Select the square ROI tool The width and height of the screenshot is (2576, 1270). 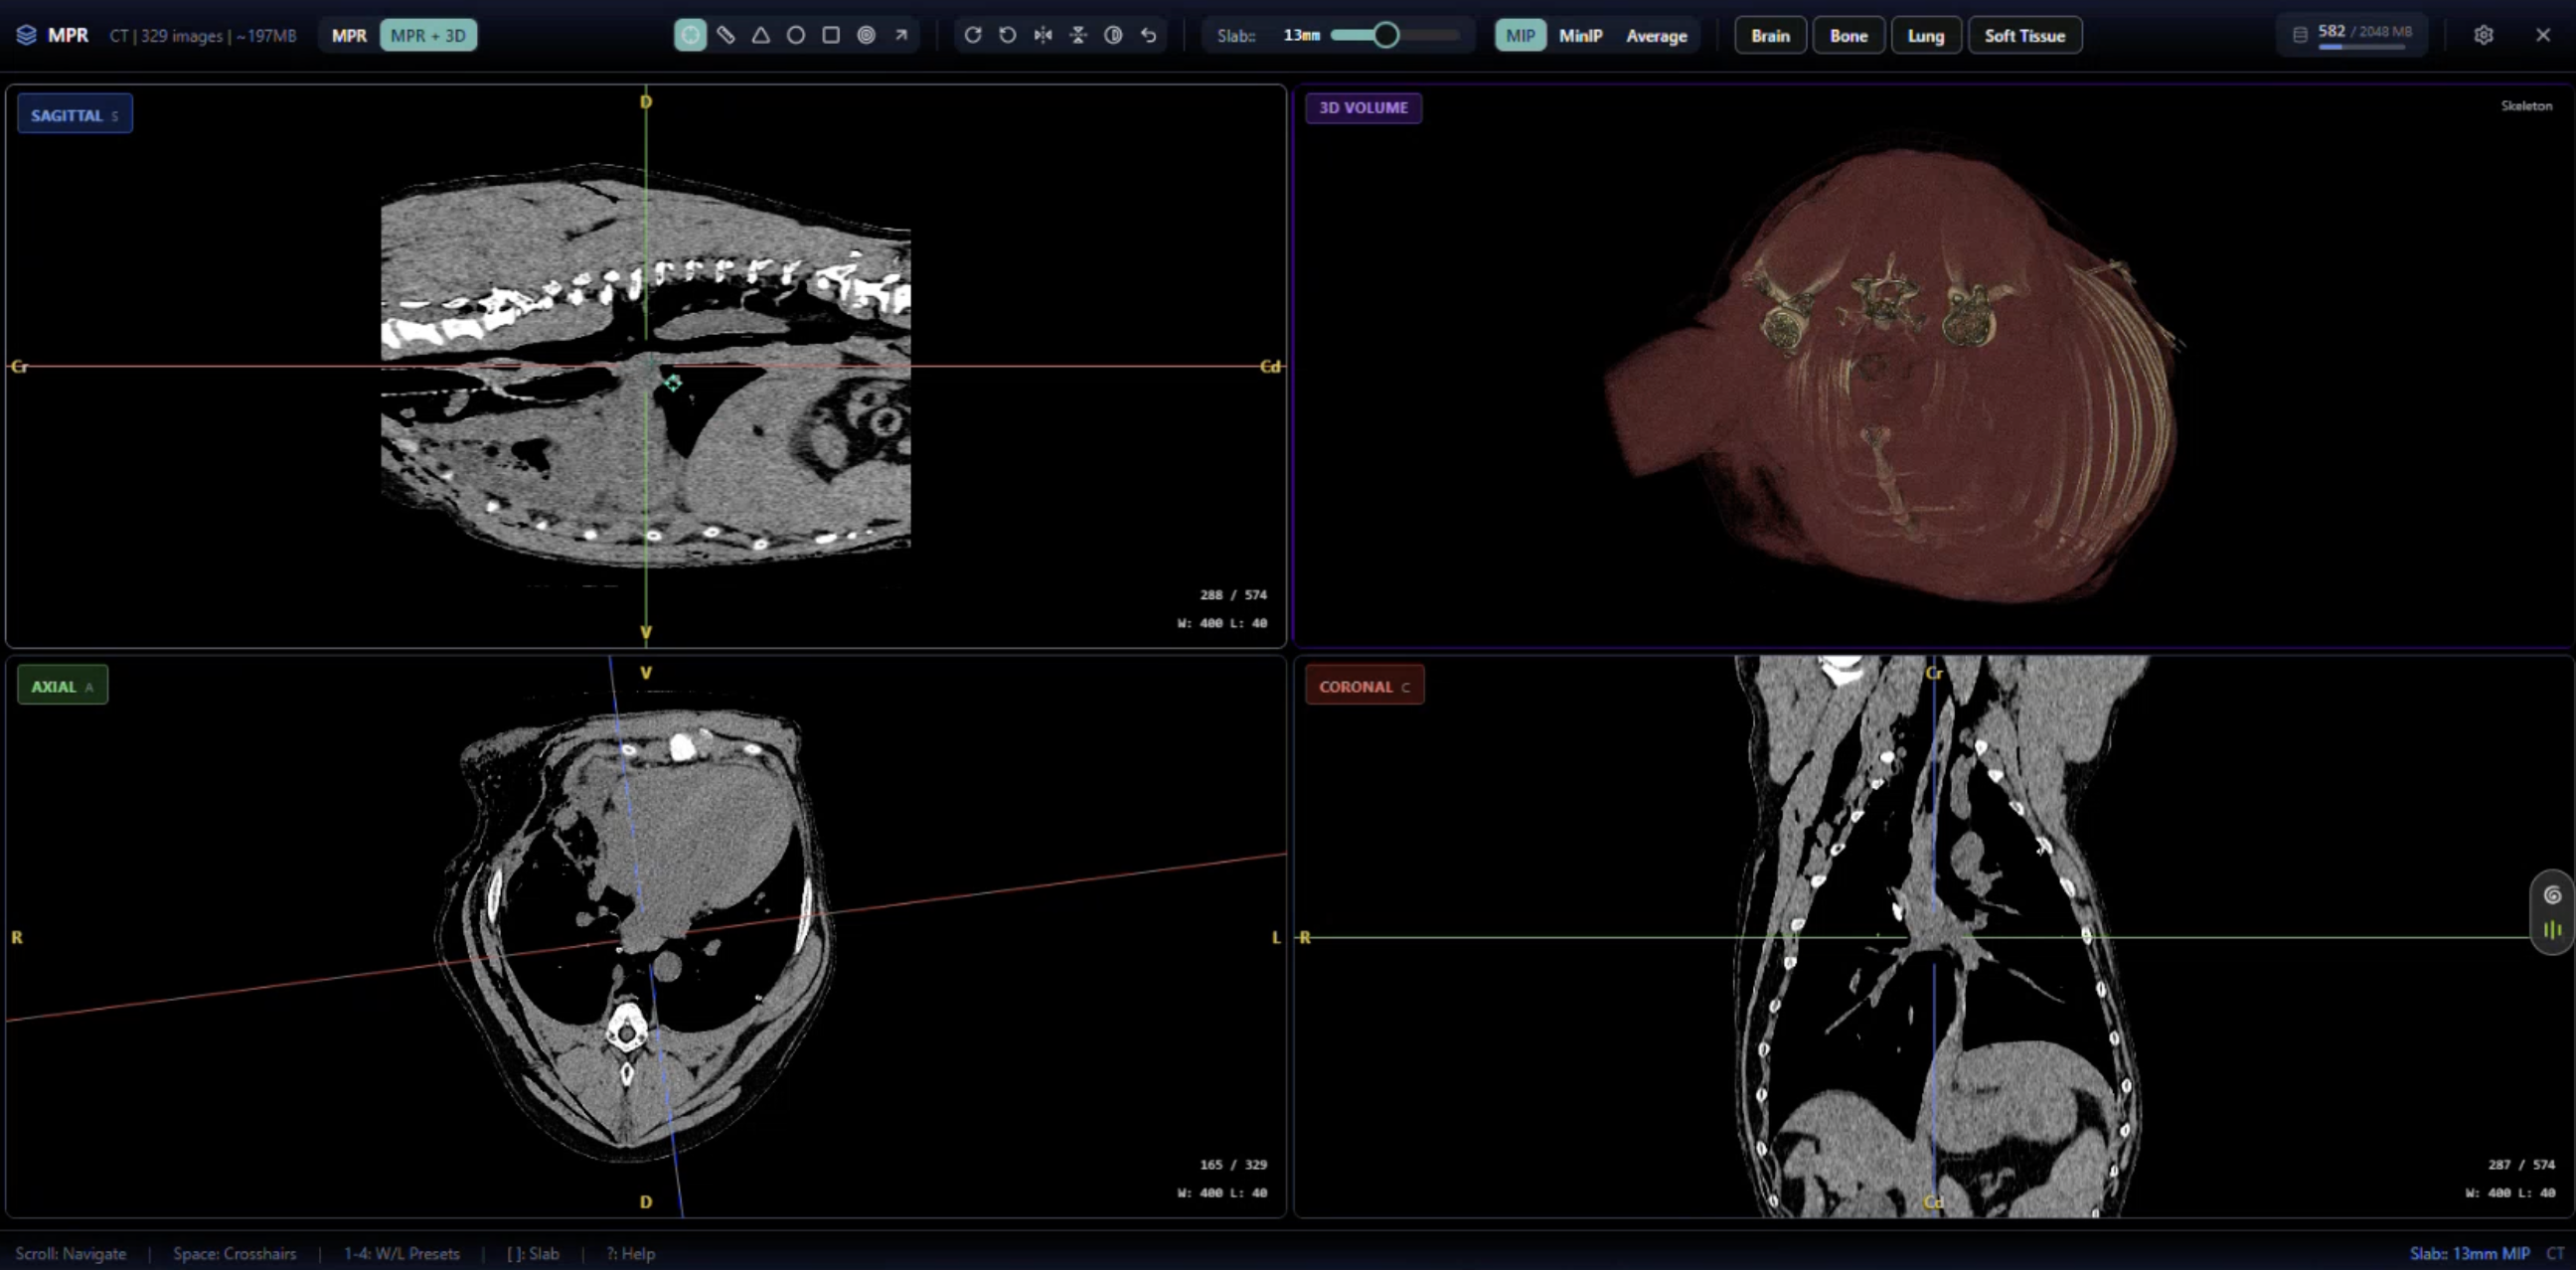pyautogui.click(x=831, y=35)
